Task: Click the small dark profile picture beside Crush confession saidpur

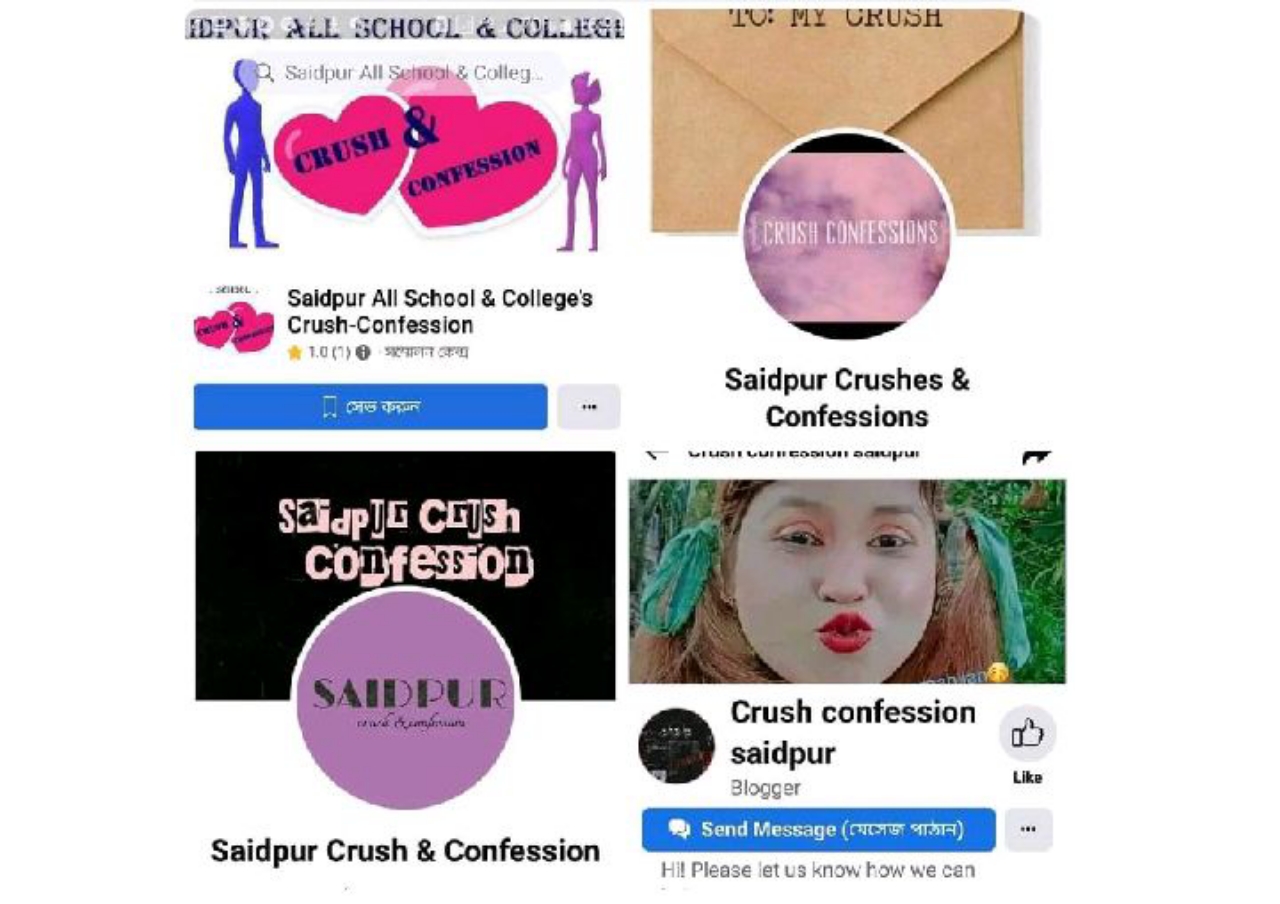Action: tap(676, 746)
